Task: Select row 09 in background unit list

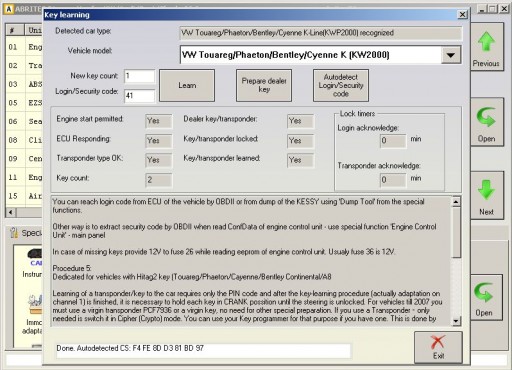Action: 25,159
